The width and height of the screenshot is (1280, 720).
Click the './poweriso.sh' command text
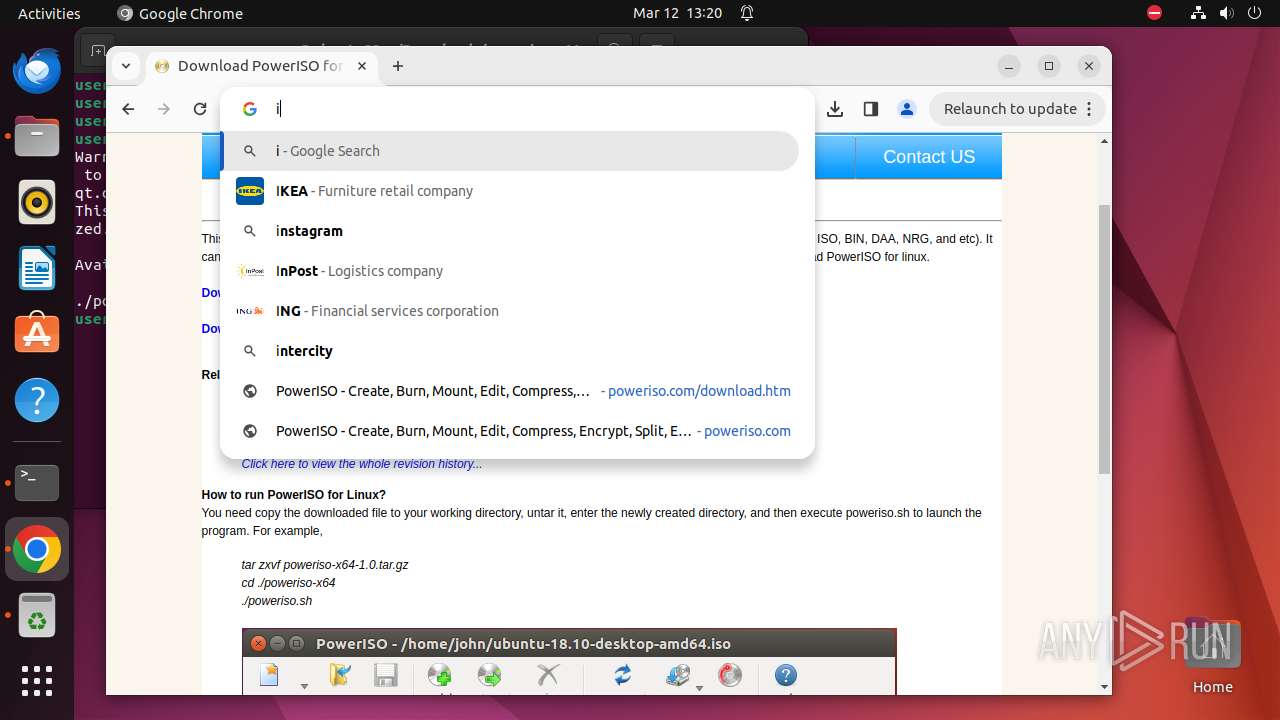276,601
